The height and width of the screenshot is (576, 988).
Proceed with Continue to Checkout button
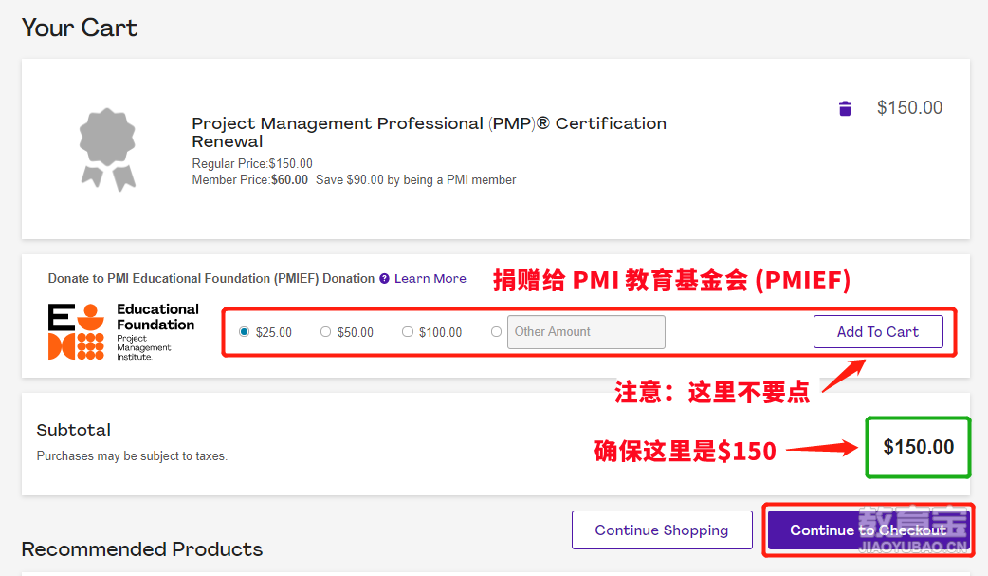pyautogui.click(x=868, y=530)
